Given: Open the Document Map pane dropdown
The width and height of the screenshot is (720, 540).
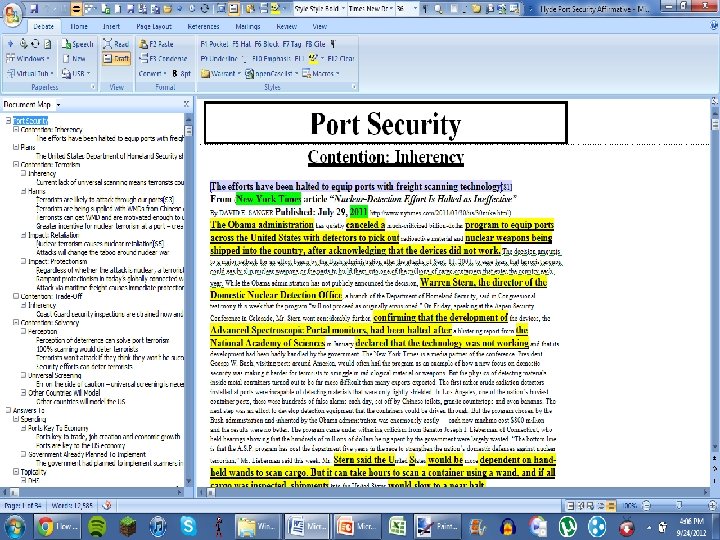Looking at the screenshot, I should pyautogui.click(x=58, y=105).
